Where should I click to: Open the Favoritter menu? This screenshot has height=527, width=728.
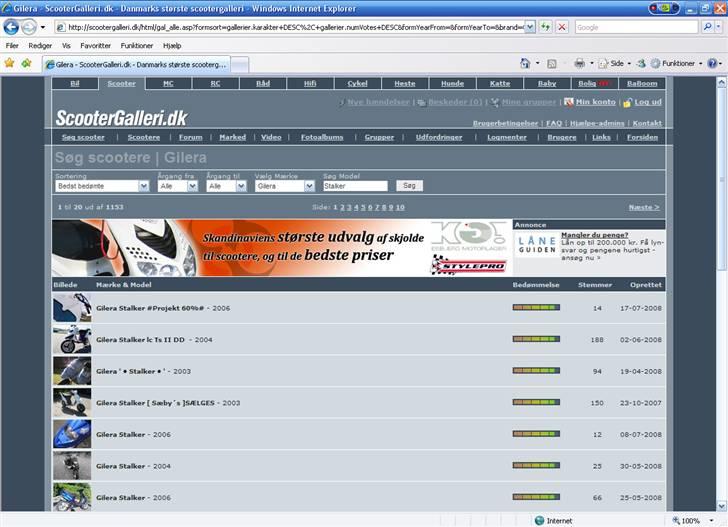point(96,45)
